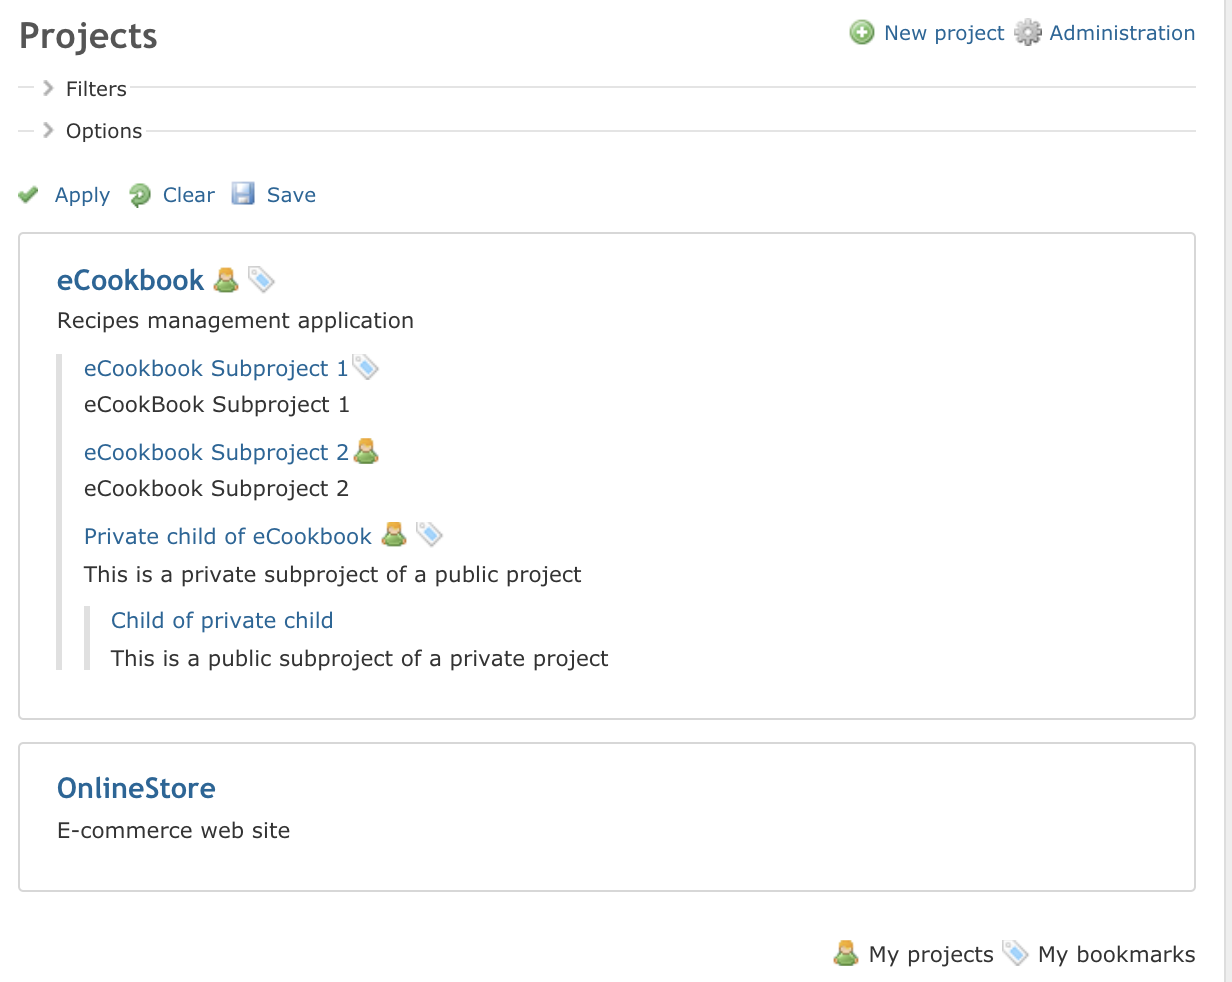
Task: Click the green plus New project icon
Action: [x=861, y=33]
